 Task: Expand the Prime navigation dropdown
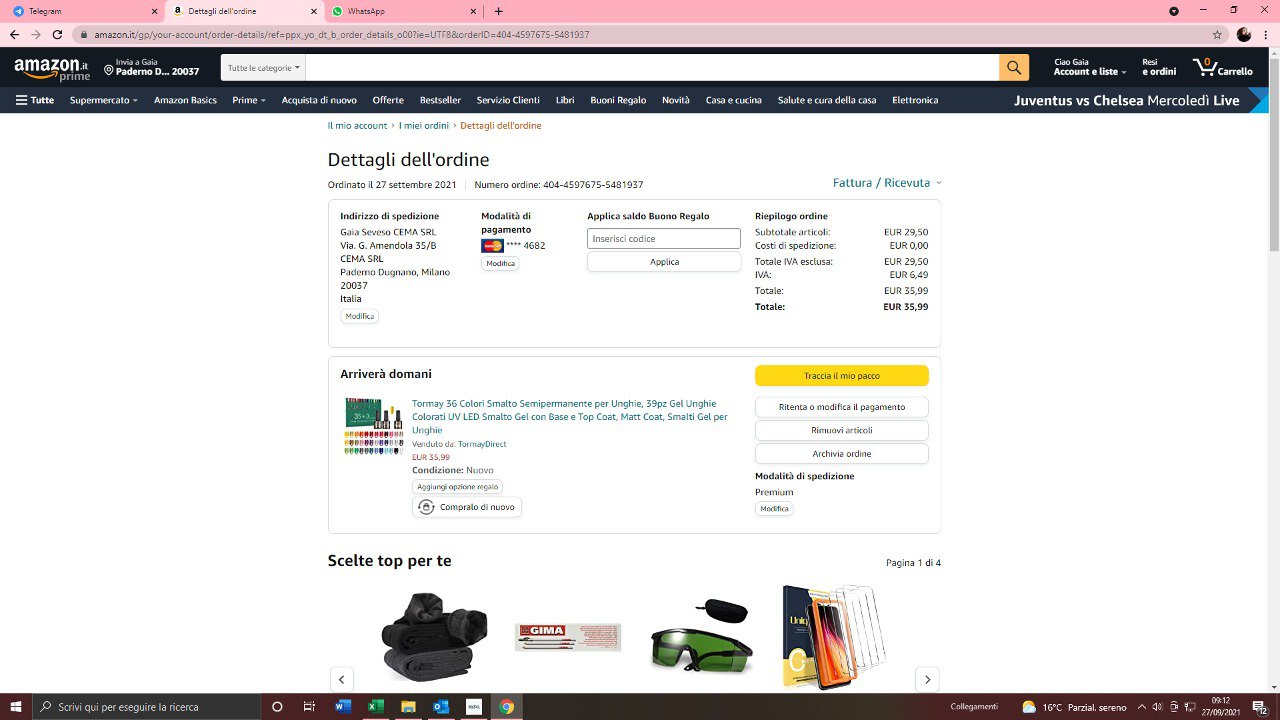(x=249, y=100)
